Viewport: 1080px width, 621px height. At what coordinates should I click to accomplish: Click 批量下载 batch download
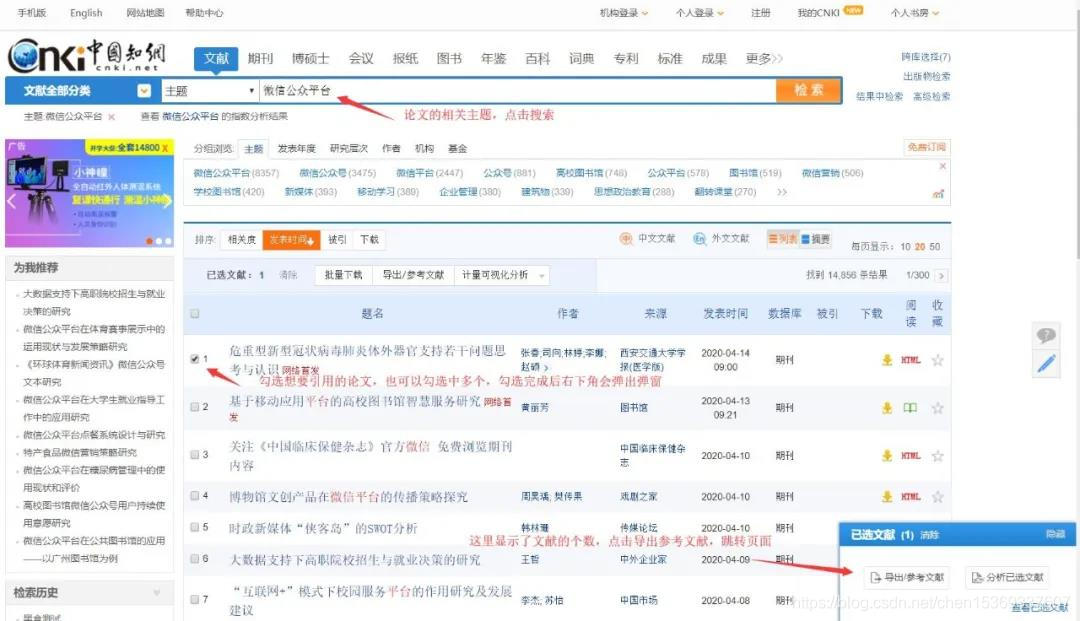[343, 275]
